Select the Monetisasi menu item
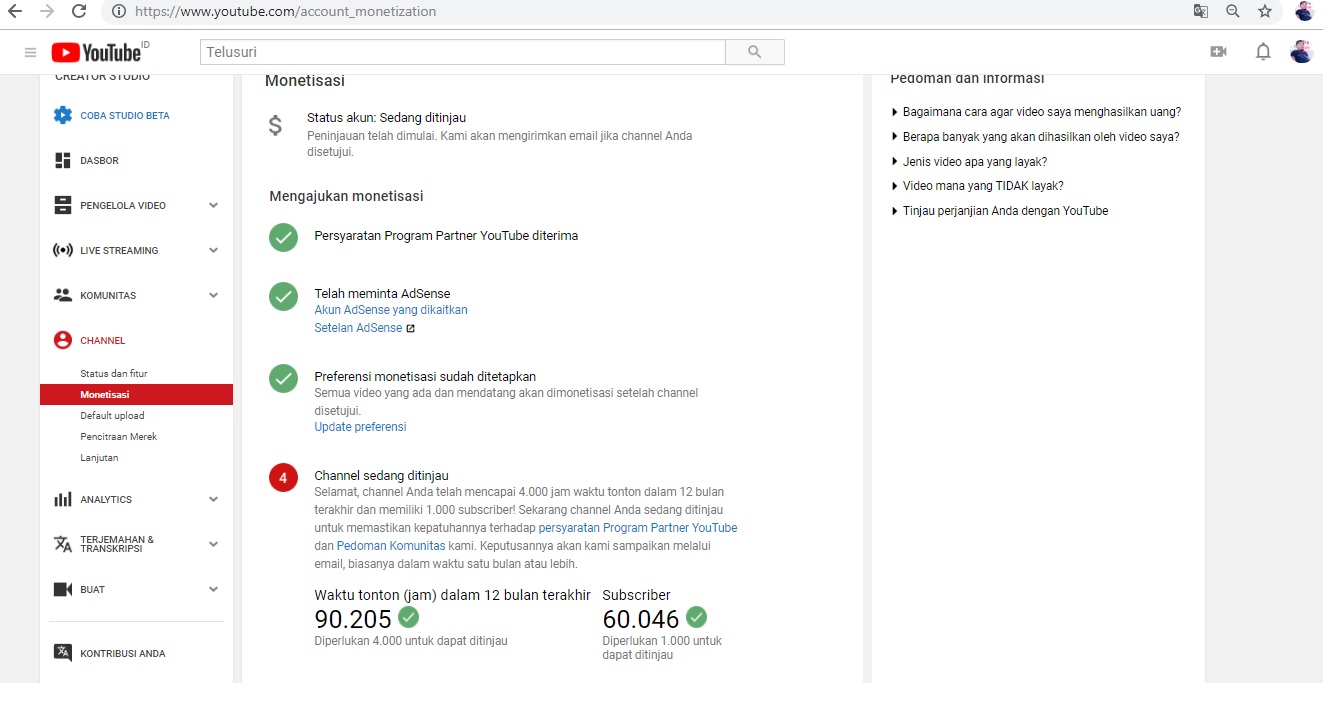This screenshot has width=1334, height=724. click(x=136, y=395)
